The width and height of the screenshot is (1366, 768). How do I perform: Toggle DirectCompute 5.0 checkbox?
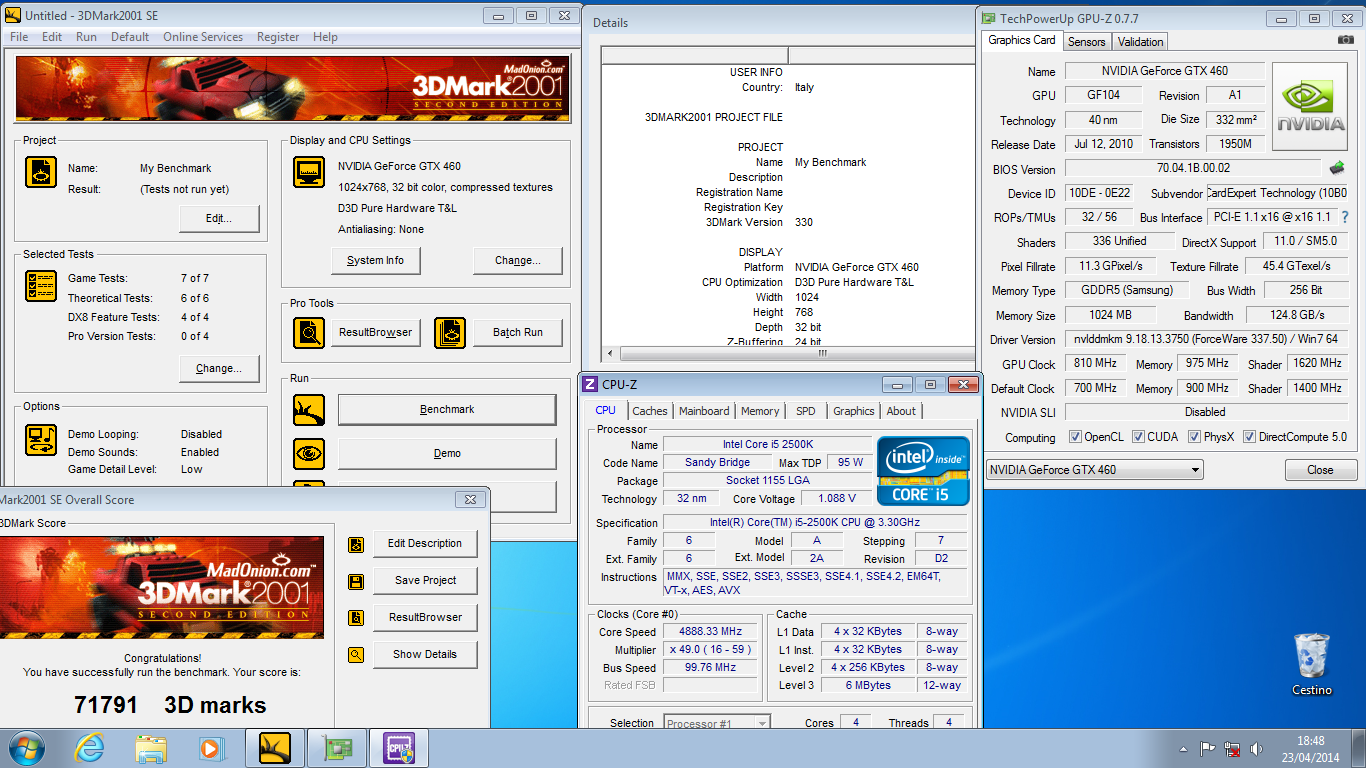click(x=1249, y=437)
